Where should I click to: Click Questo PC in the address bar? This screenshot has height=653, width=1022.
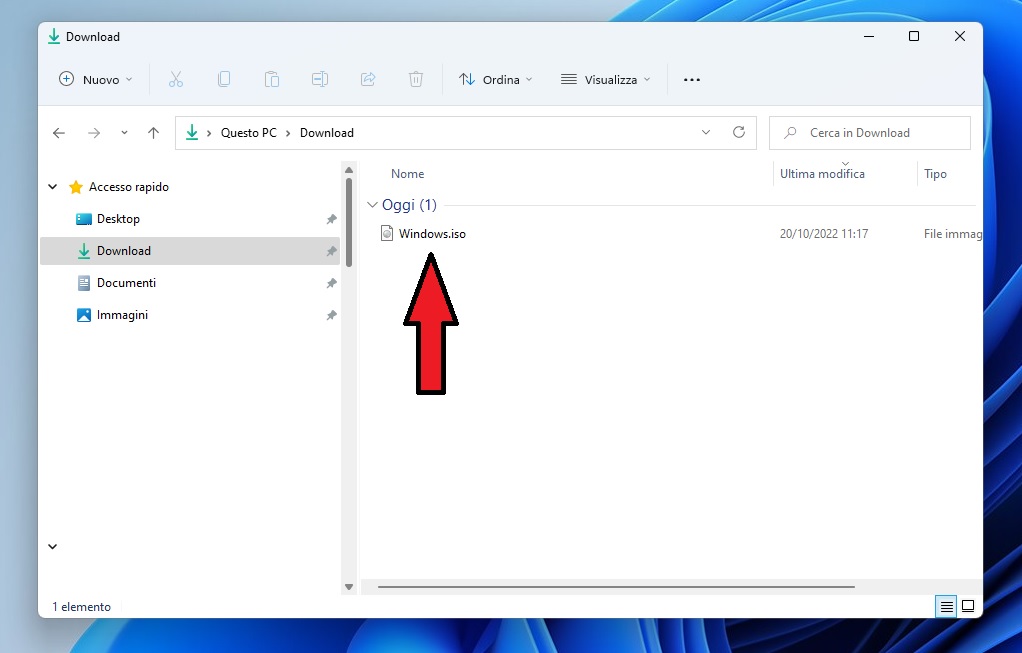tap(249, 133)
